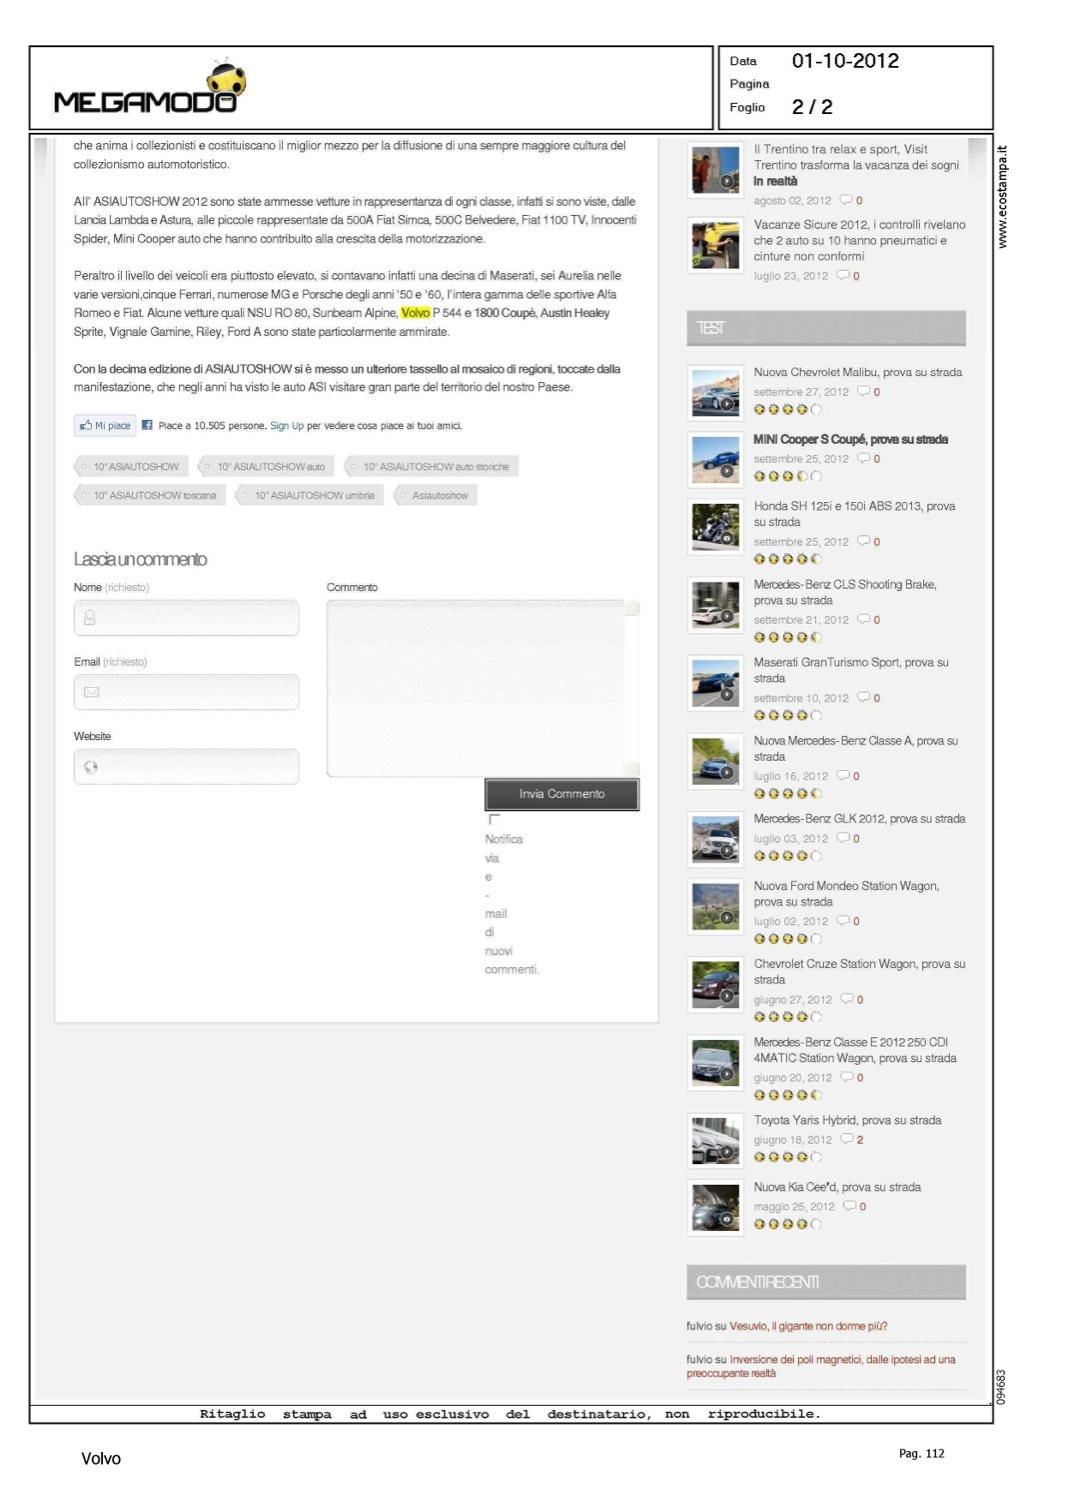
Task: Open the 10° ASIAUTOSHOW auto storiche tag
Action: pos(435,467)
